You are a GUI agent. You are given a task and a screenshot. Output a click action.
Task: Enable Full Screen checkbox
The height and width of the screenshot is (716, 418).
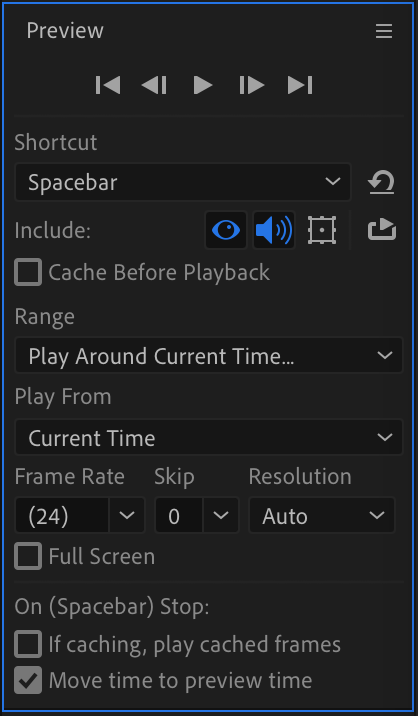tap(28, 556)
